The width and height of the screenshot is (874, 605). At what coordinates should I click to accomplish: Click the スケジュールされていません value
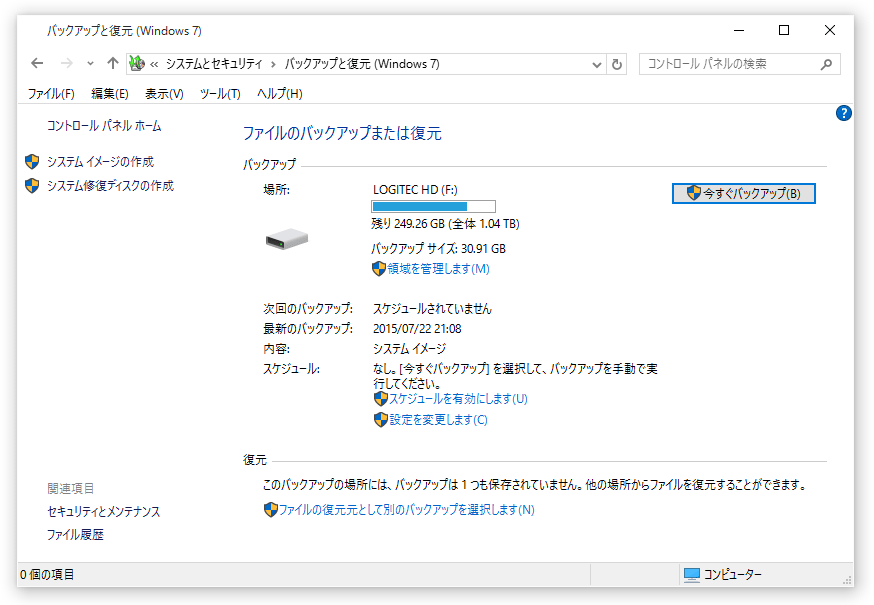click(x=433, y=309)
